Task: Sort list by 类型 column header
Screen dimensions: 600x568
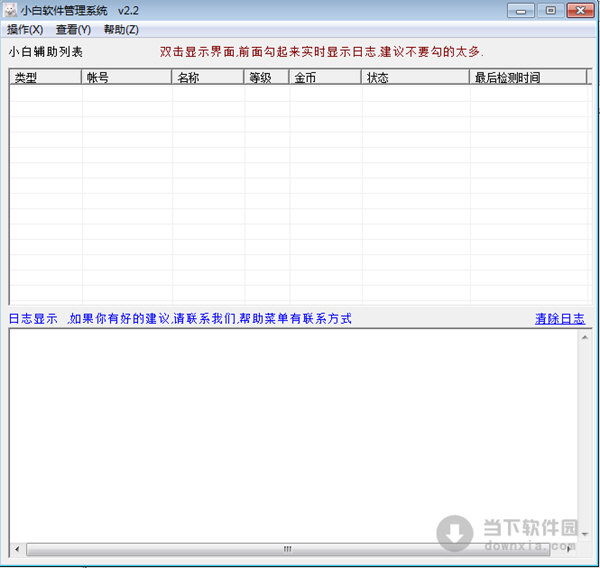Action: [x=45, y=77]
